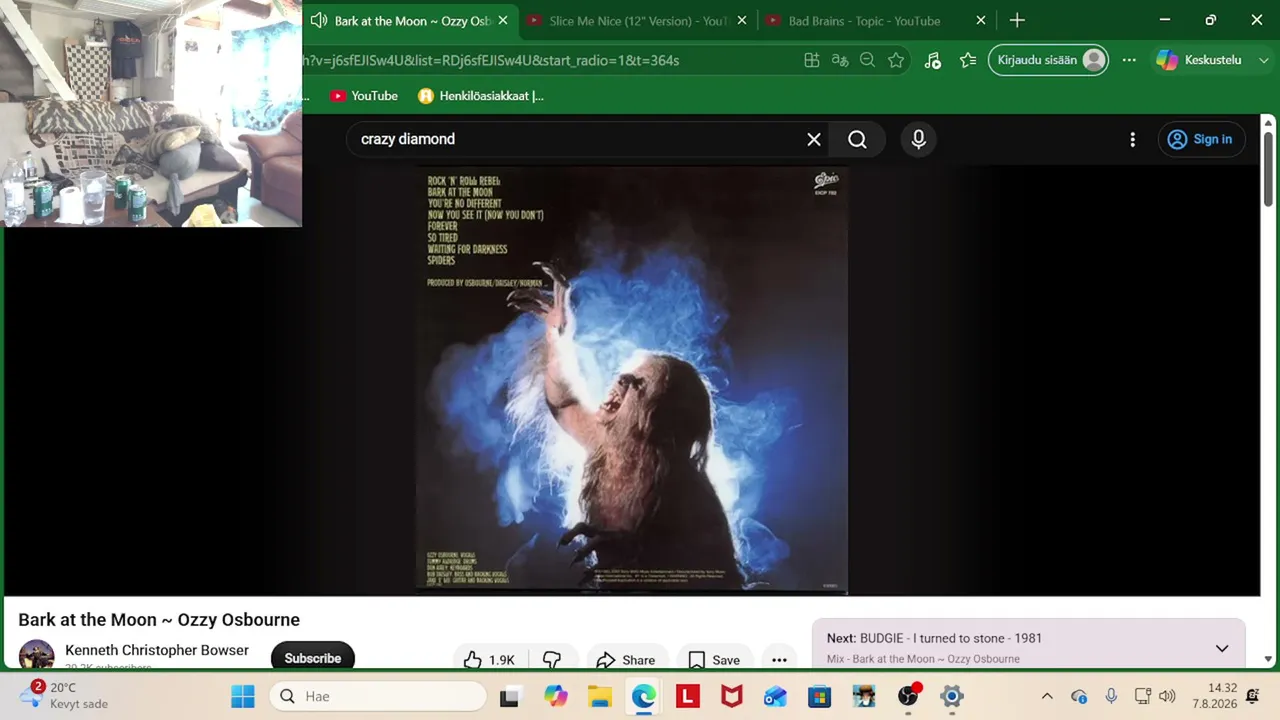Image resolution: width=1280 pixels, height=720 pixels.
Task: Click the video player album art
Action: (632, 380)
